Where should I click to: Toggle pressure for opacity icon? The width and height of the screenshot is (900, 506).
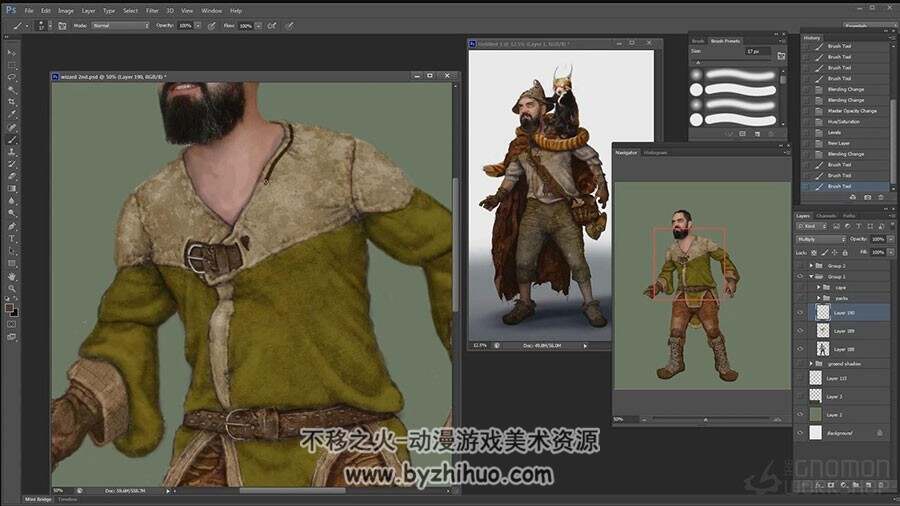pos(212,26)
